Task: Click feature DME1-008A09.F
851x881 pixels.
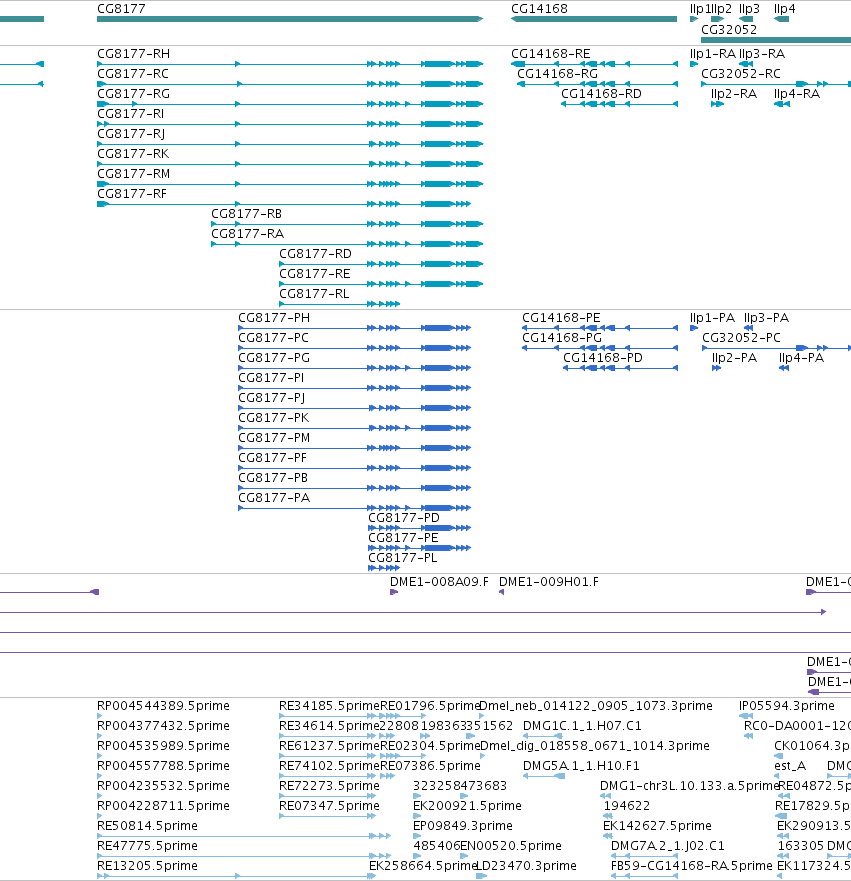Action: coord(440,582)
